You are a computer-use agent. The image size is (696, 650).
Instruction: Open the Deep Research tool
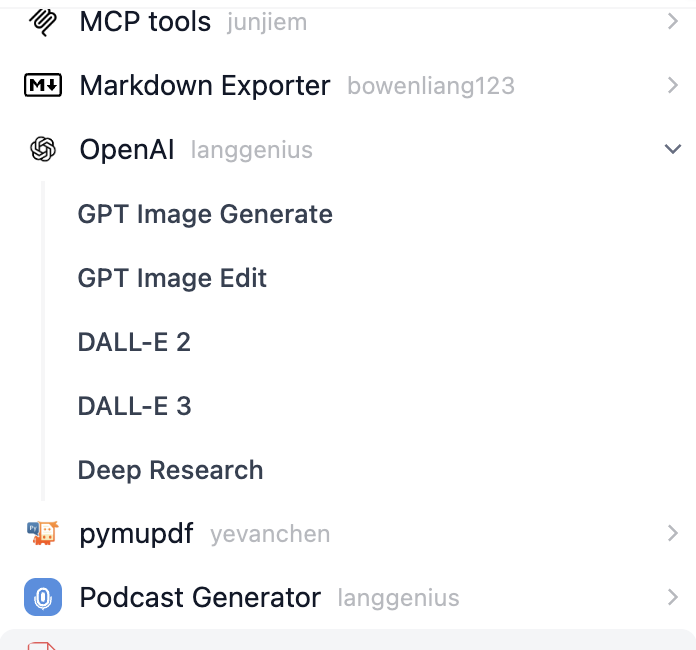(170, 470)
